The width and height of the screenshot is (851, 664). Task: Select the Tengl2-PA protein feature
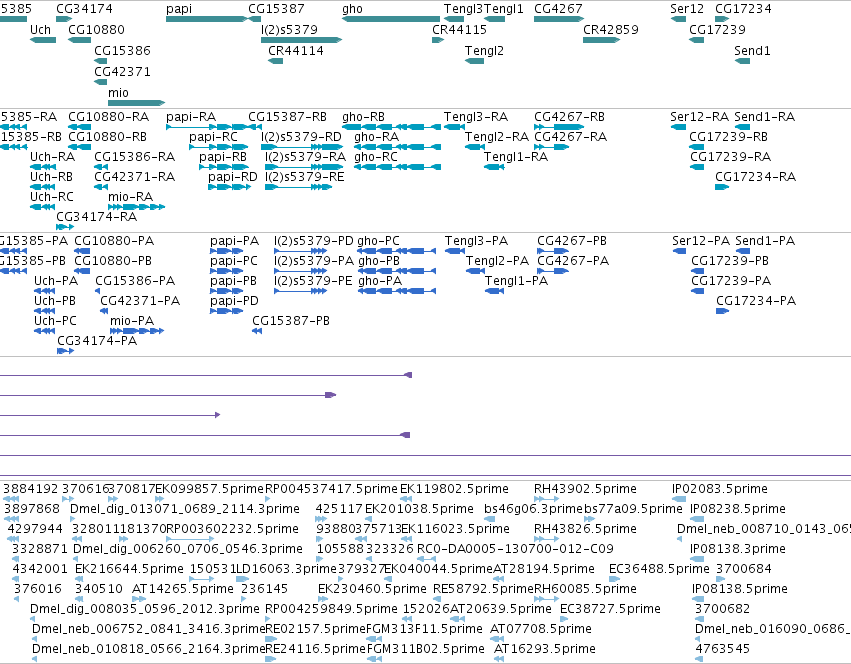coord(475,271)
